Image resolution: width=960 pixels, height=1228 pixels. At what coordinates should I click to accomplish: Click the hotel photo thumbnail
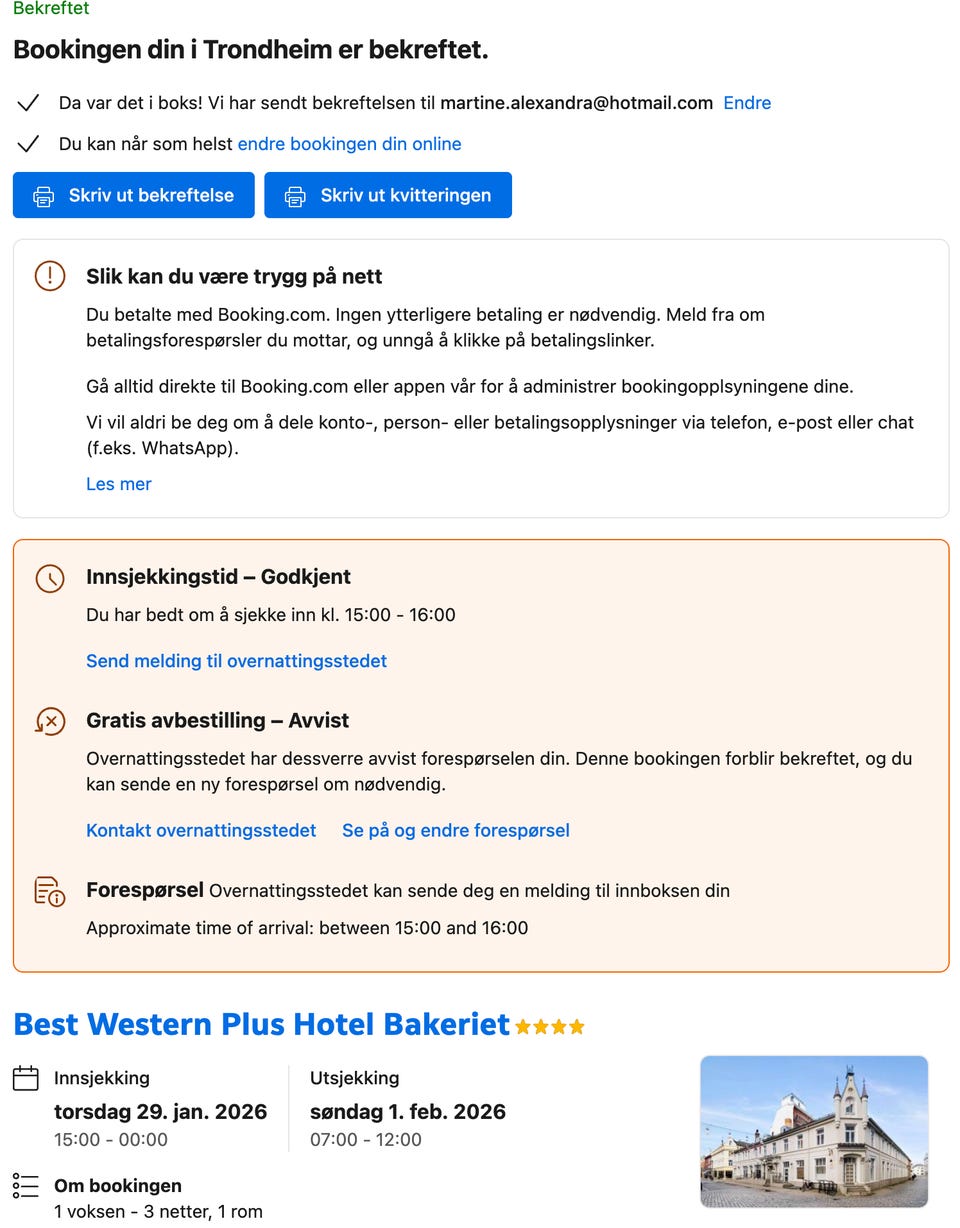[813, 1131]
